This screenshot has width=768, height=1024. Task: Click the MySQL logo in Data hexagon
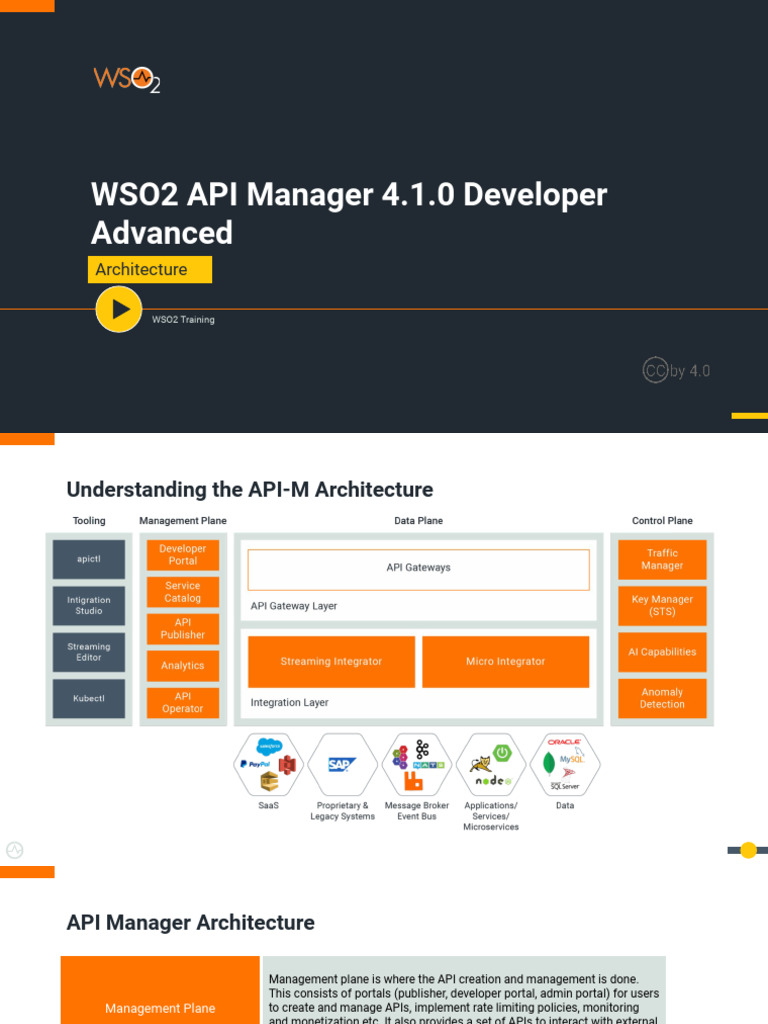(x=572, y=758)
